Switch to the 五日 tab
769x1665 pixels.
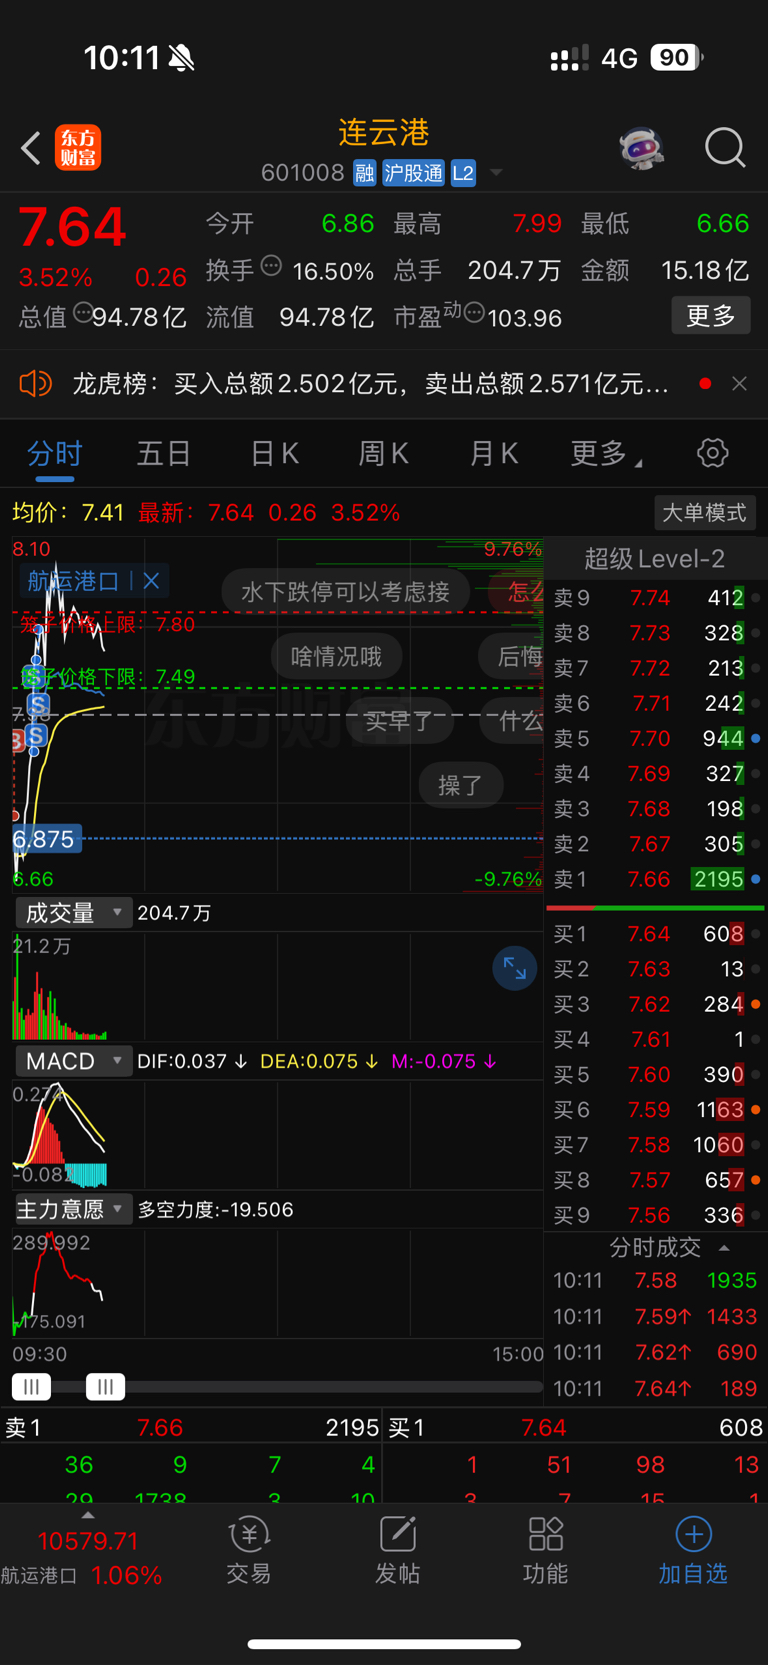pyautogui.click(x=164, y=453)
